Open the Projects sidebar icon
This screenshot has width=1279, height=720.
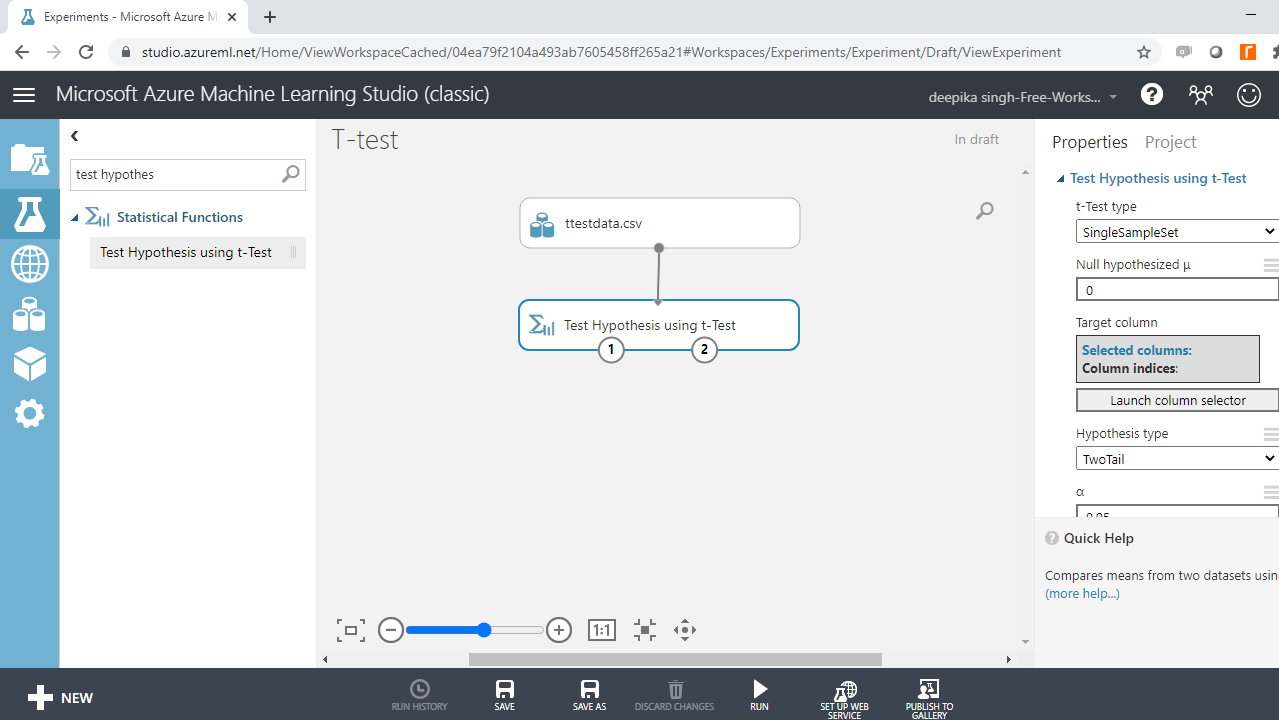[x=29, y=159]
